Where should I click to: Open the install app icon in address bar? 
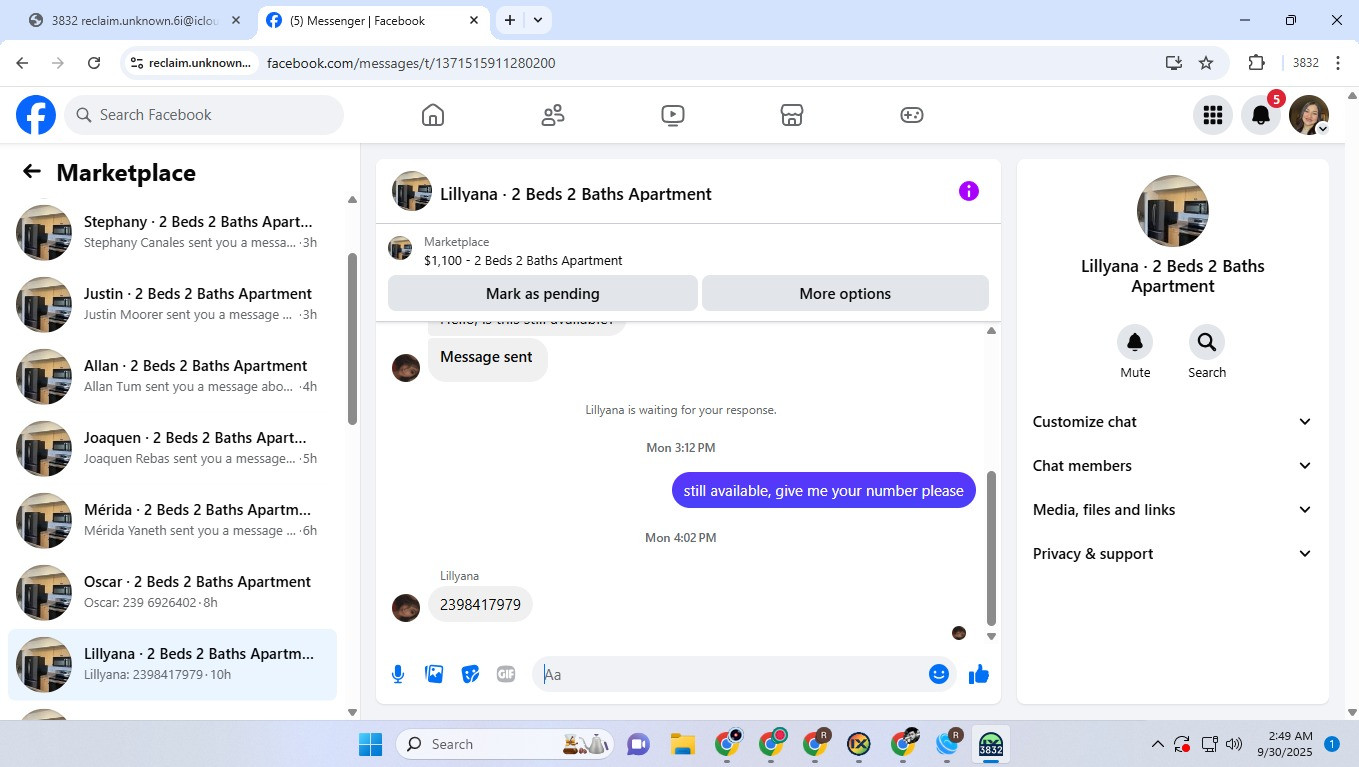pos(1174,63)
